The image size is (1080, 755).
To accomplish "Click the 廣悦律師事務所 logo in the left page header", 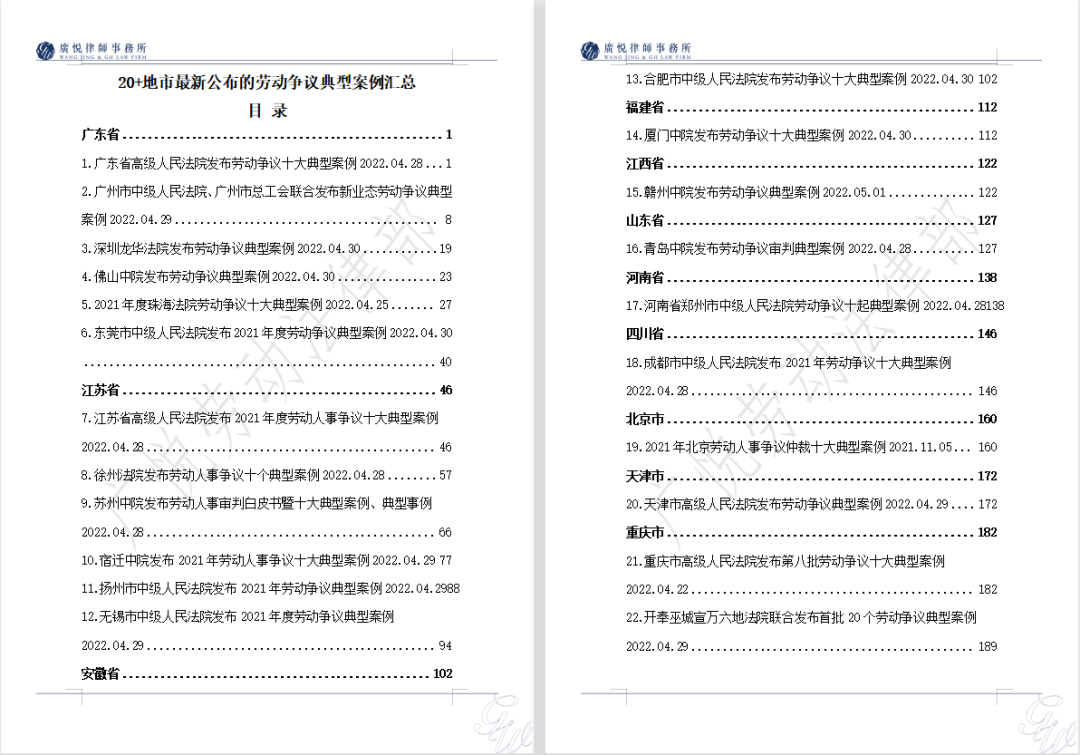I will tap(92, 50).
